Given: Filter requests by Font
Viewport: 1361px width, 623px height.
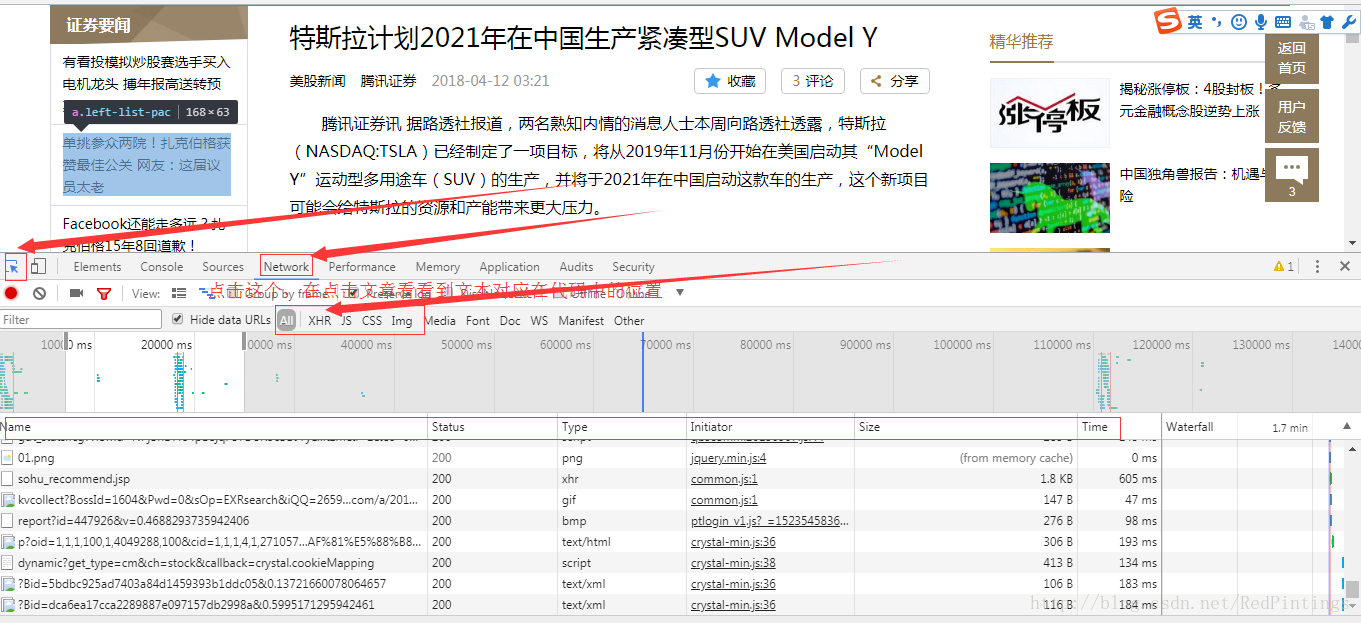Looking at the screenshot, I should 478,320.
